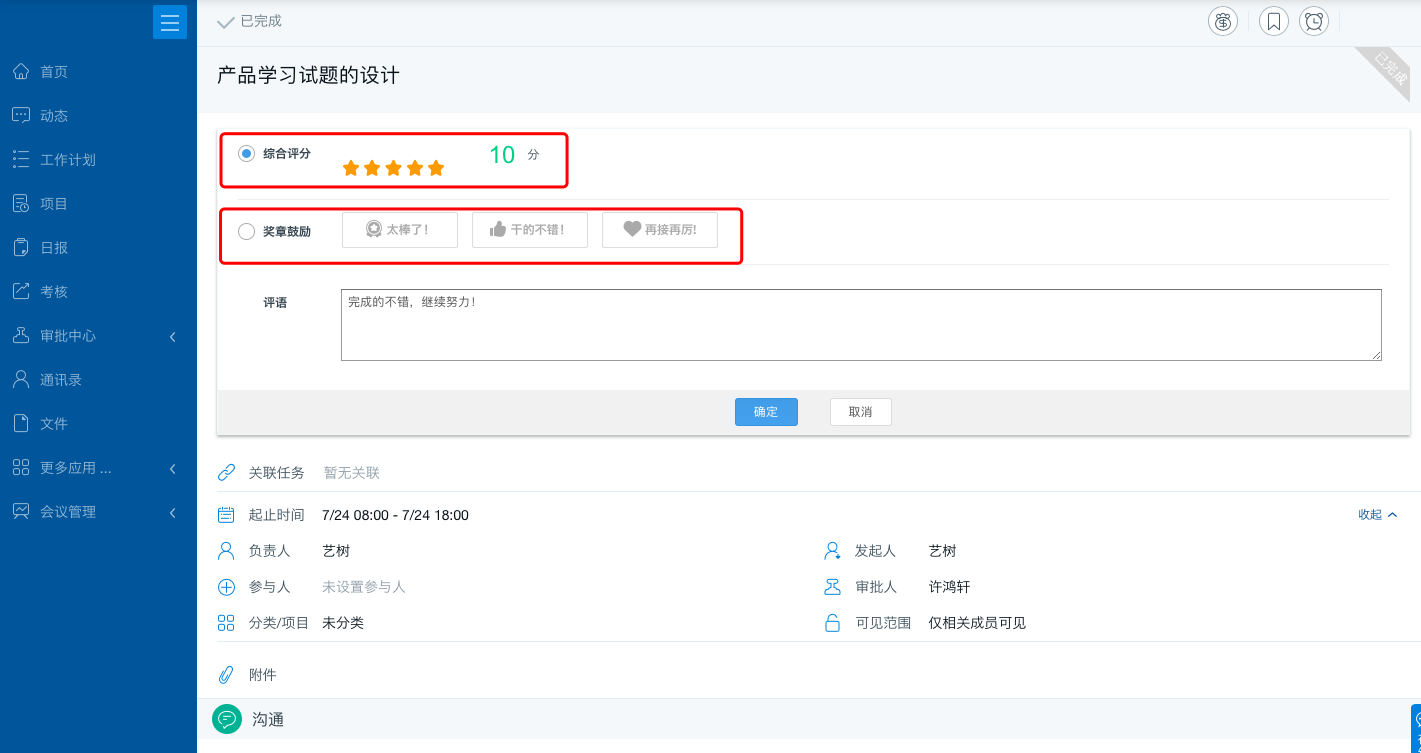Image resolution: width=1421 pixels, height=753 pixels.
Task: Click the alarm clock reminder icon
Action: (x=1314, y=21)
